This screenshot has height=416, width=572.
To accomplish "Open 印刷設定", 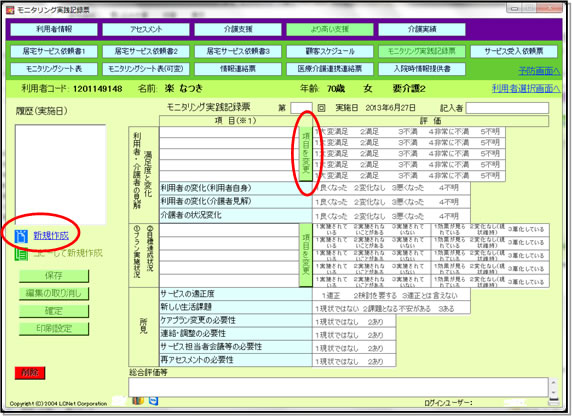I will pos(54,329).
